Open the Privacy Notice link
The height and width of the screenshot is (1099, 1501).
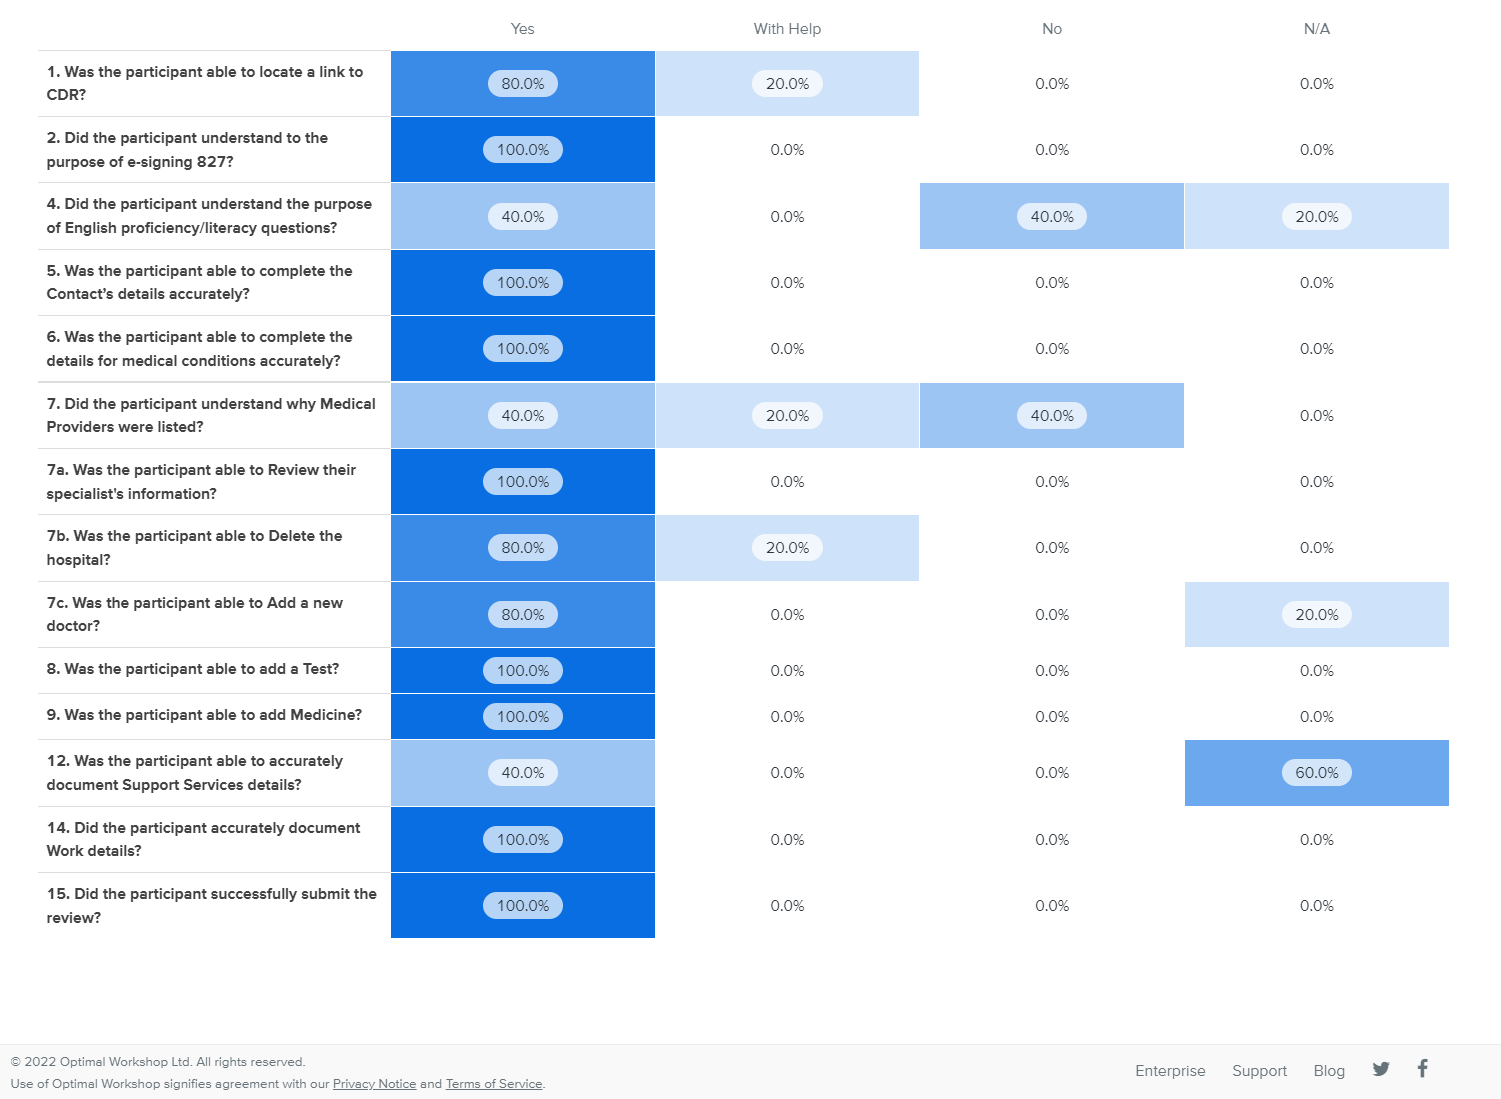coord(374,1084)
